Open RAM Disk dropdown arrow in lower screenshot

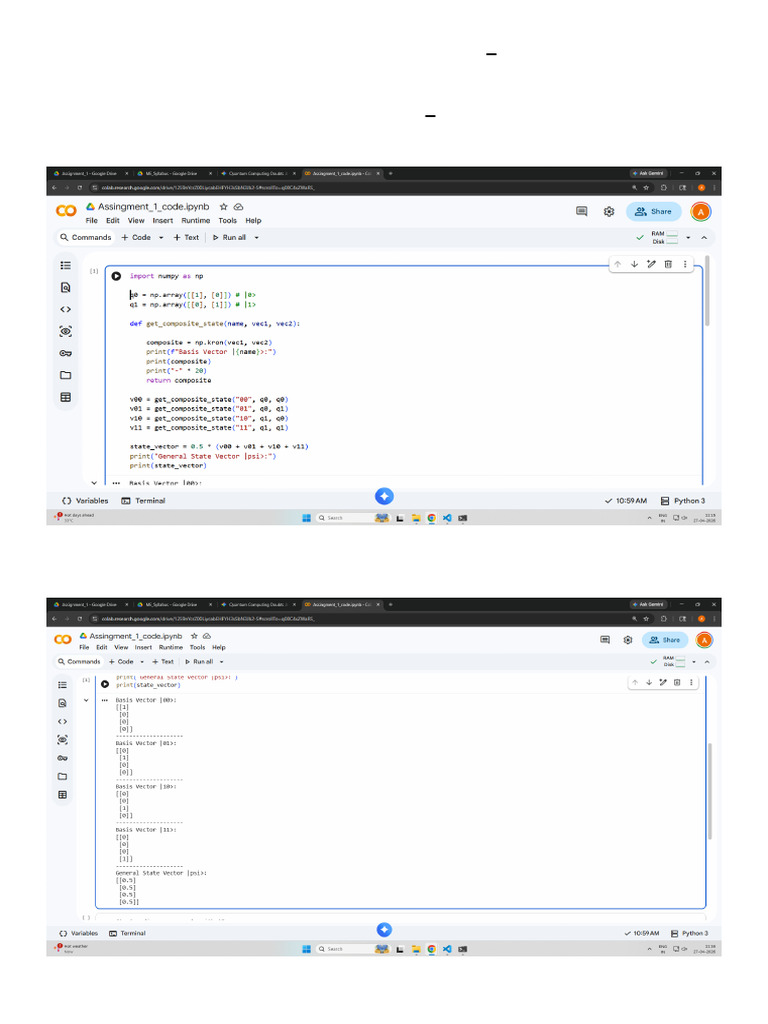coord(694,662)
